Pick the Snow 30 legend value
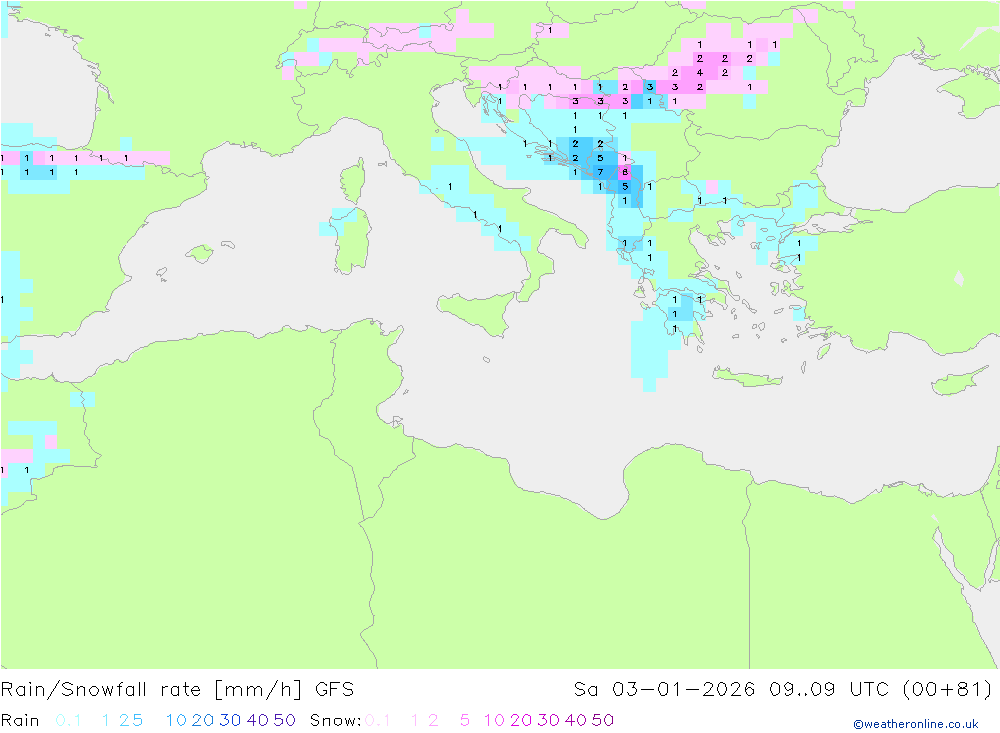Image resolution: width=1000 pixels, height=733 pixels. pos(548,720)
